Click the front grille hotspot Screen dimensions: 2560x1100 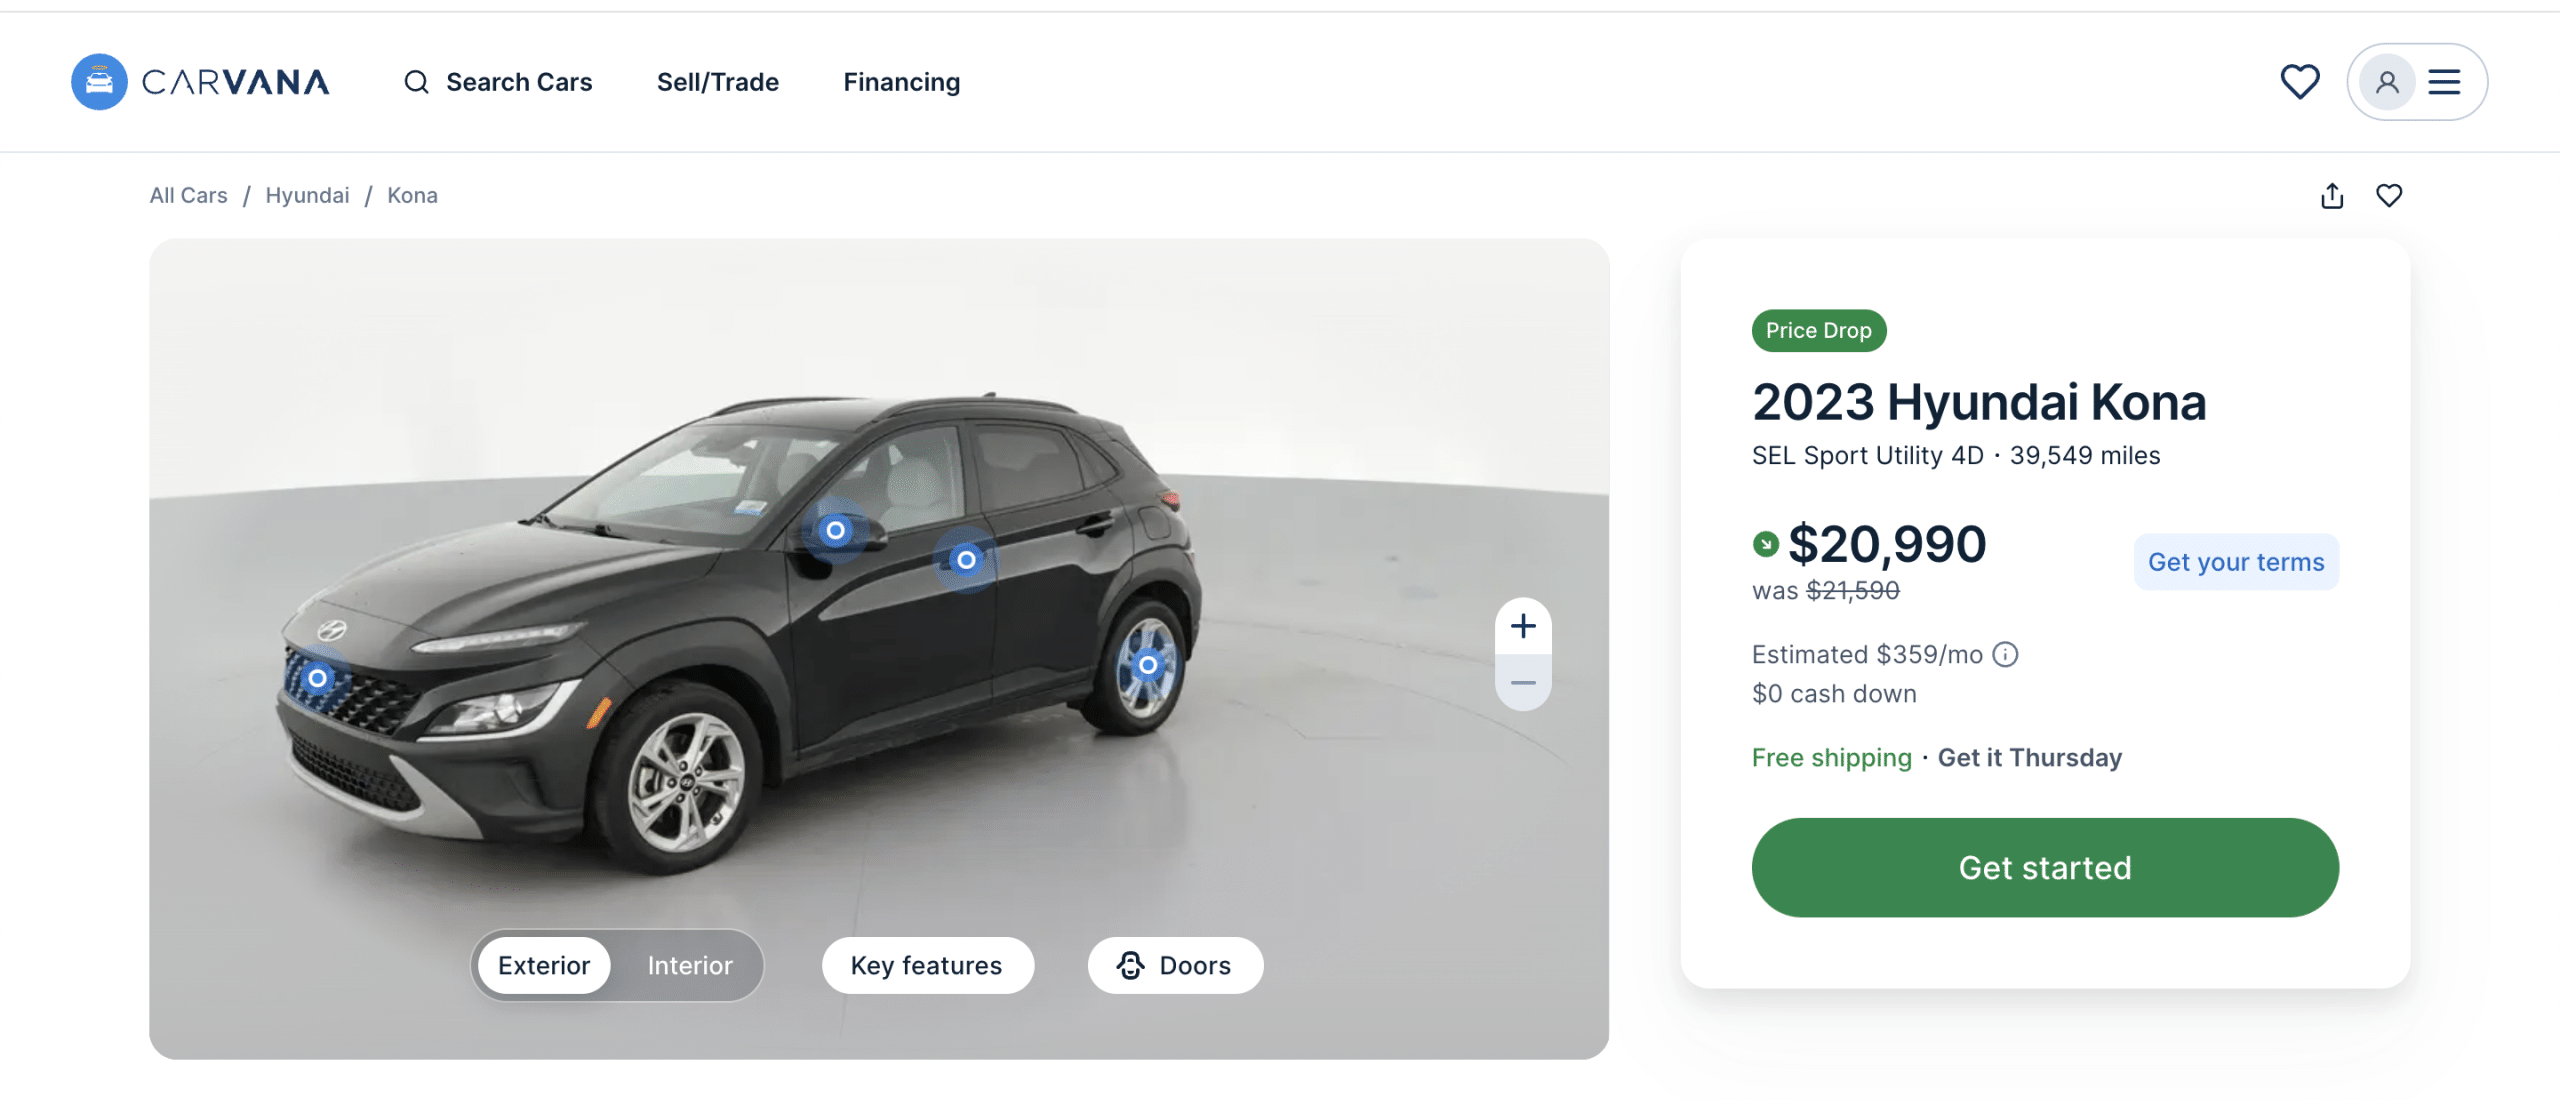tap(318, 679)
